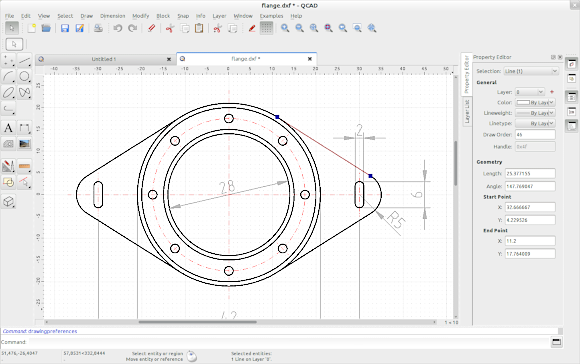Image resolution: width=580 pixels, height=364 pixels.
Task: Click the Save As icon
Action: coord(80,28)
